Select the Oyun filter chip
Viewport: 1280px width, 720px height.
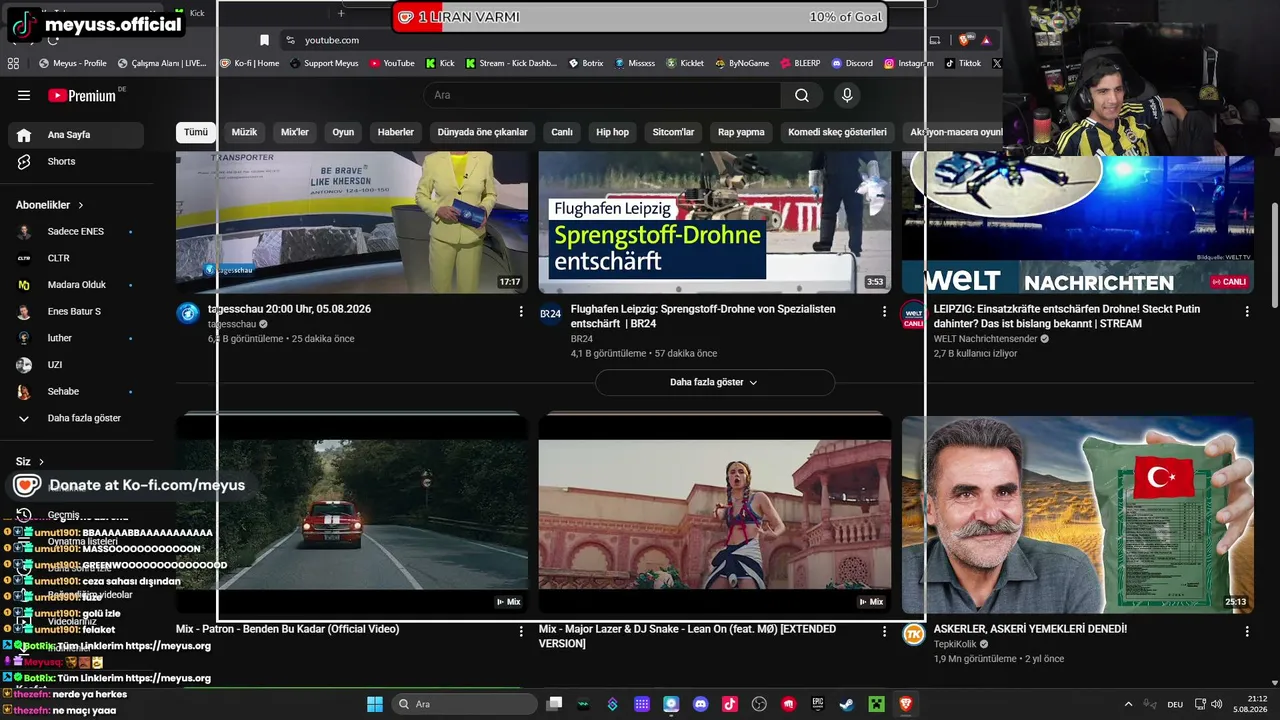tap(343, 132)
